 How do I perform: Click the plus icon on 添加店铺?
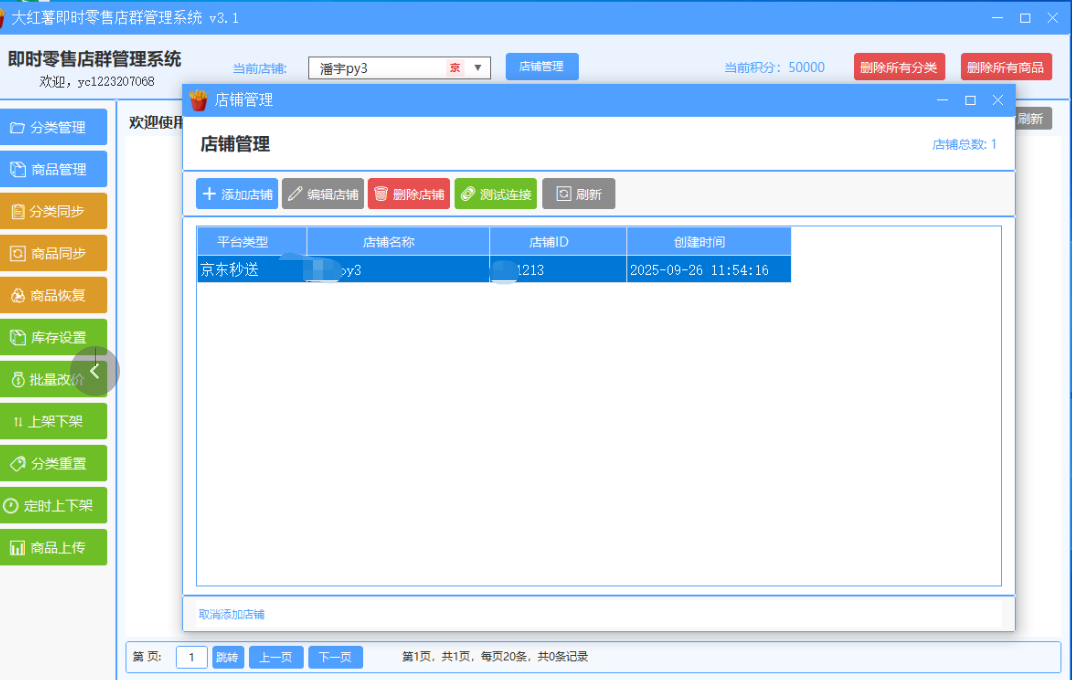click(x=209, y=194)
